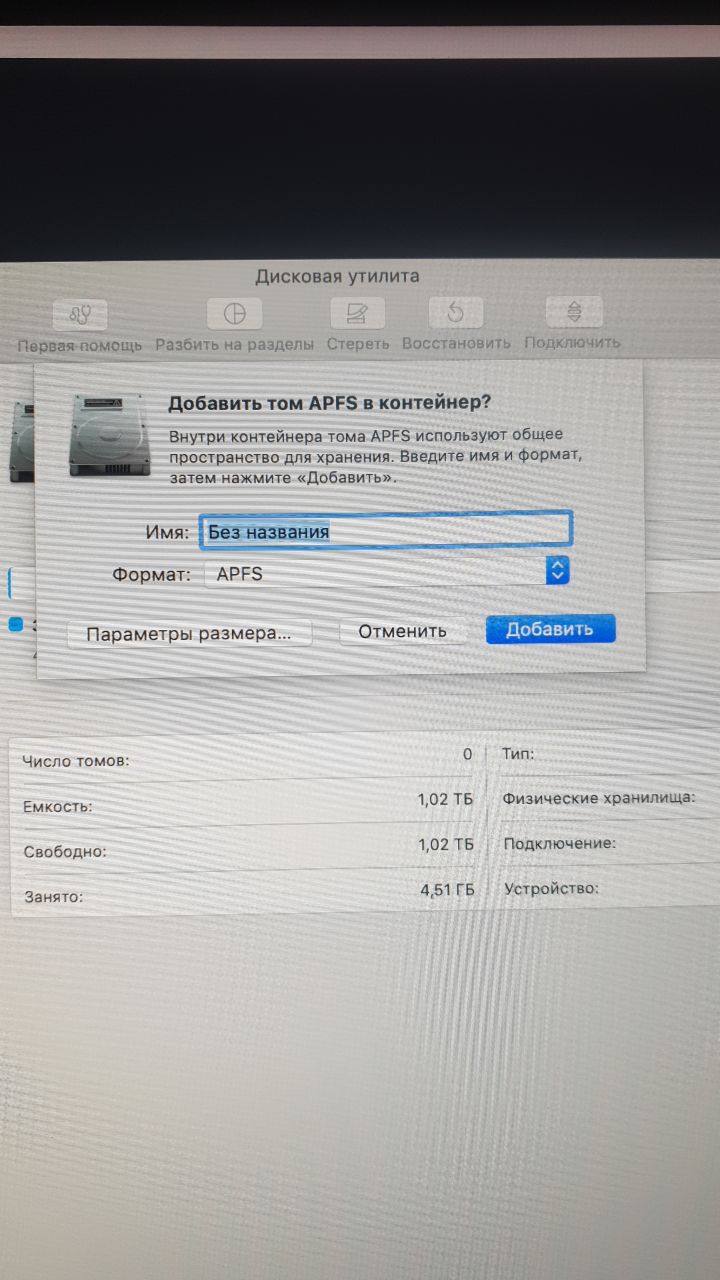
Task: Click the Свободно label
Action: point(65,852)
